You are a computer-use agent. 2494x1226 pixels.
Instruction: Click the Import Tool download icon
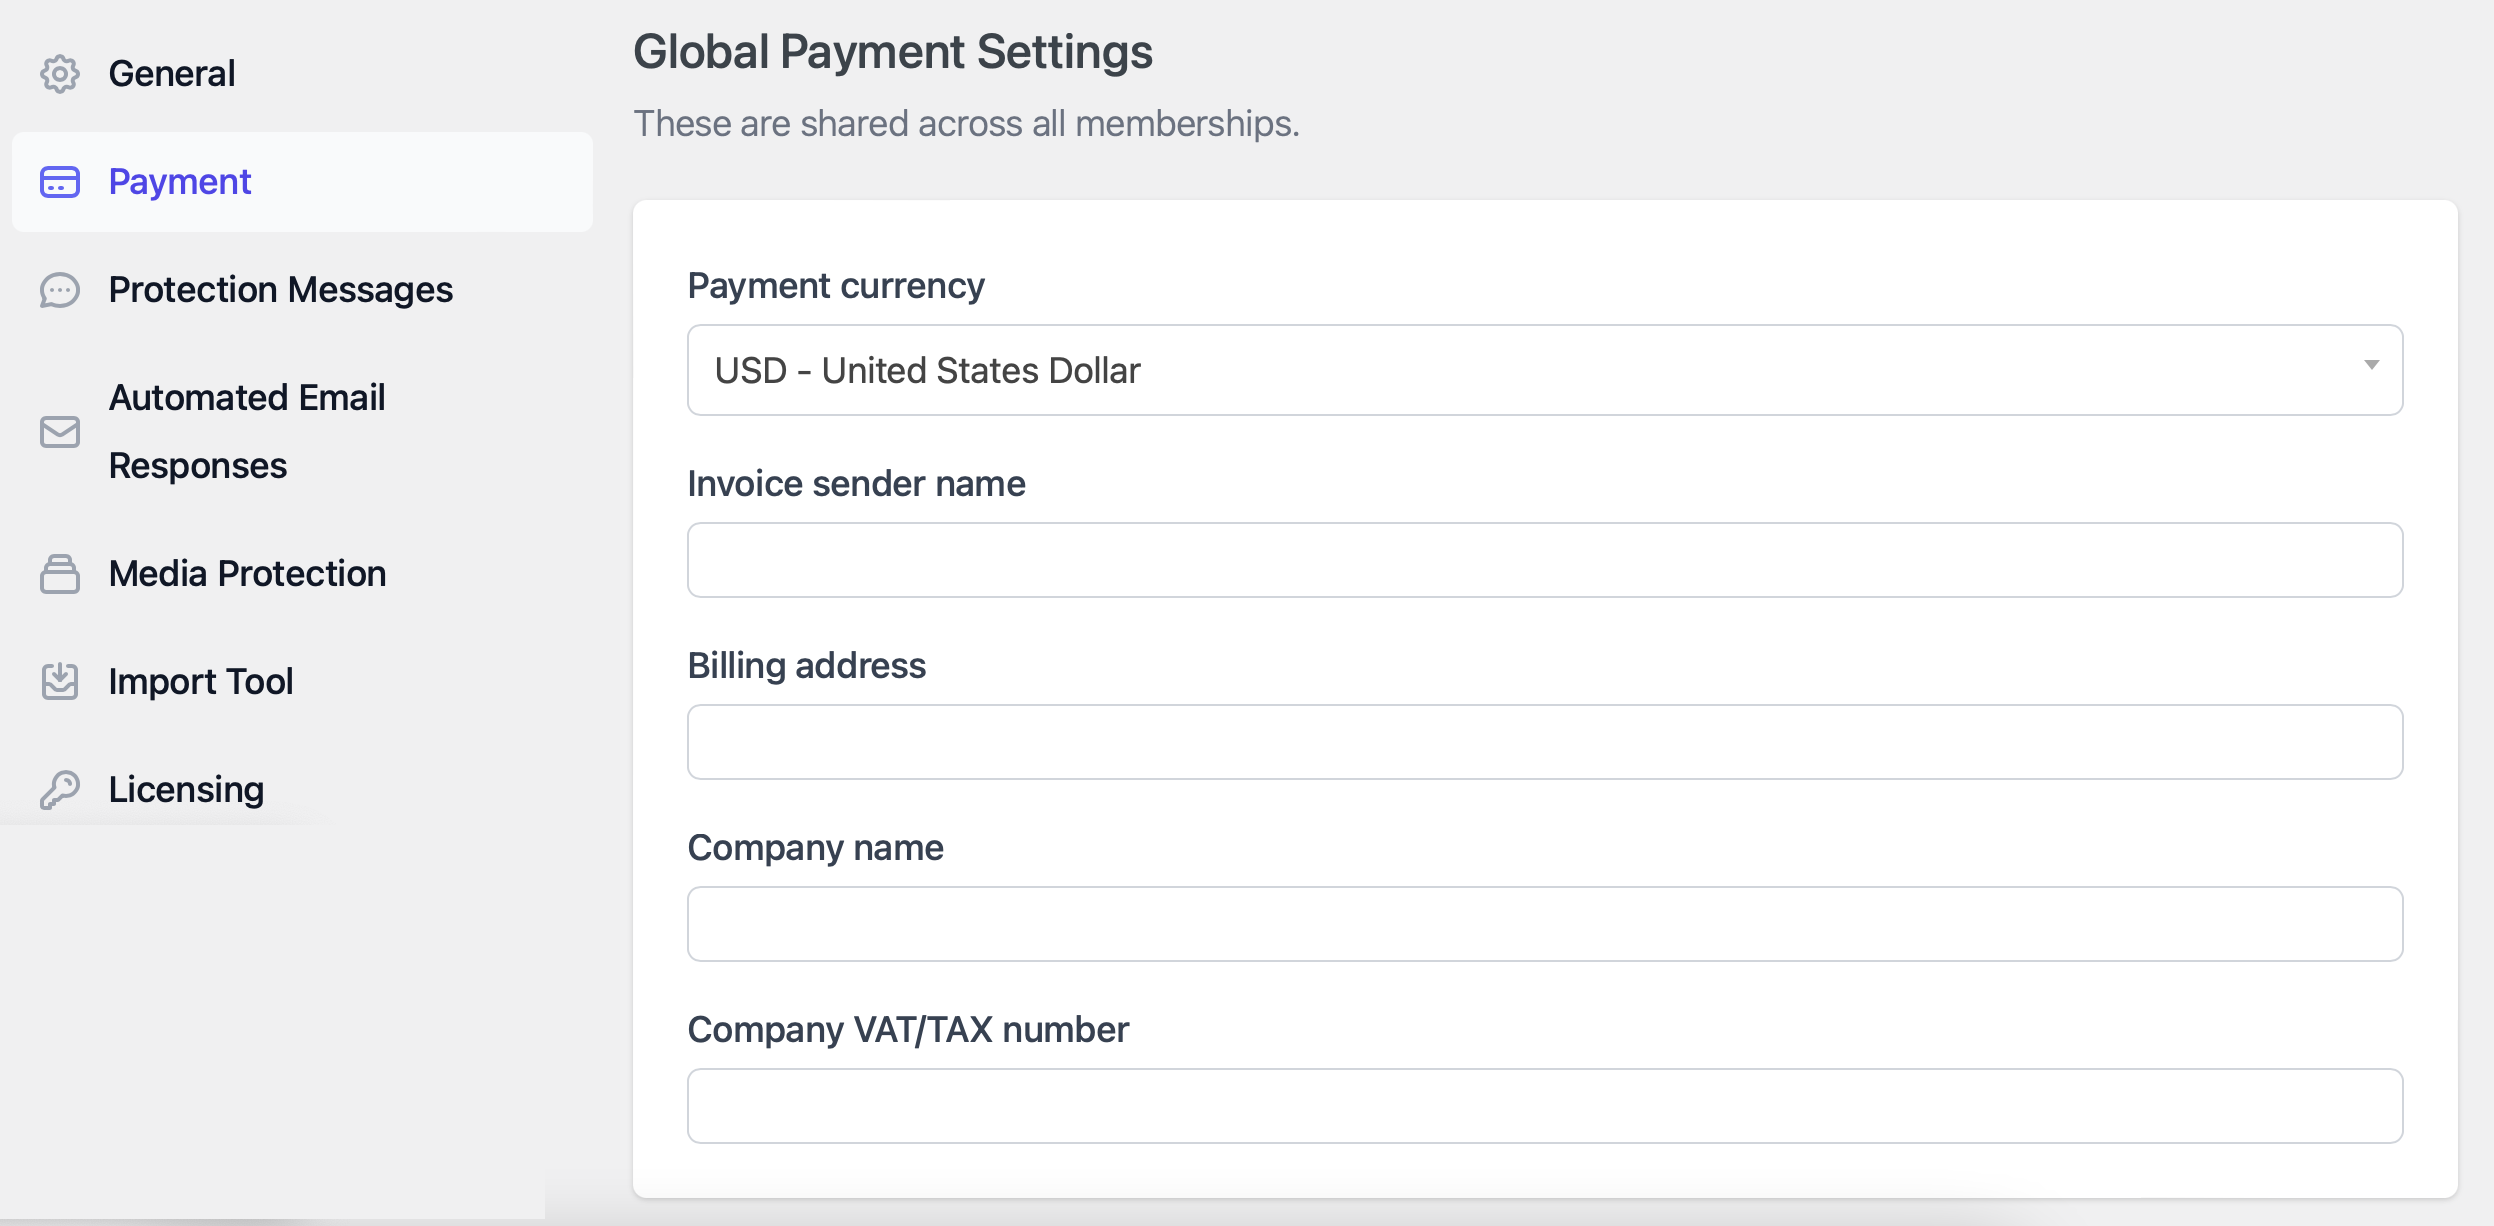[60, 681]
